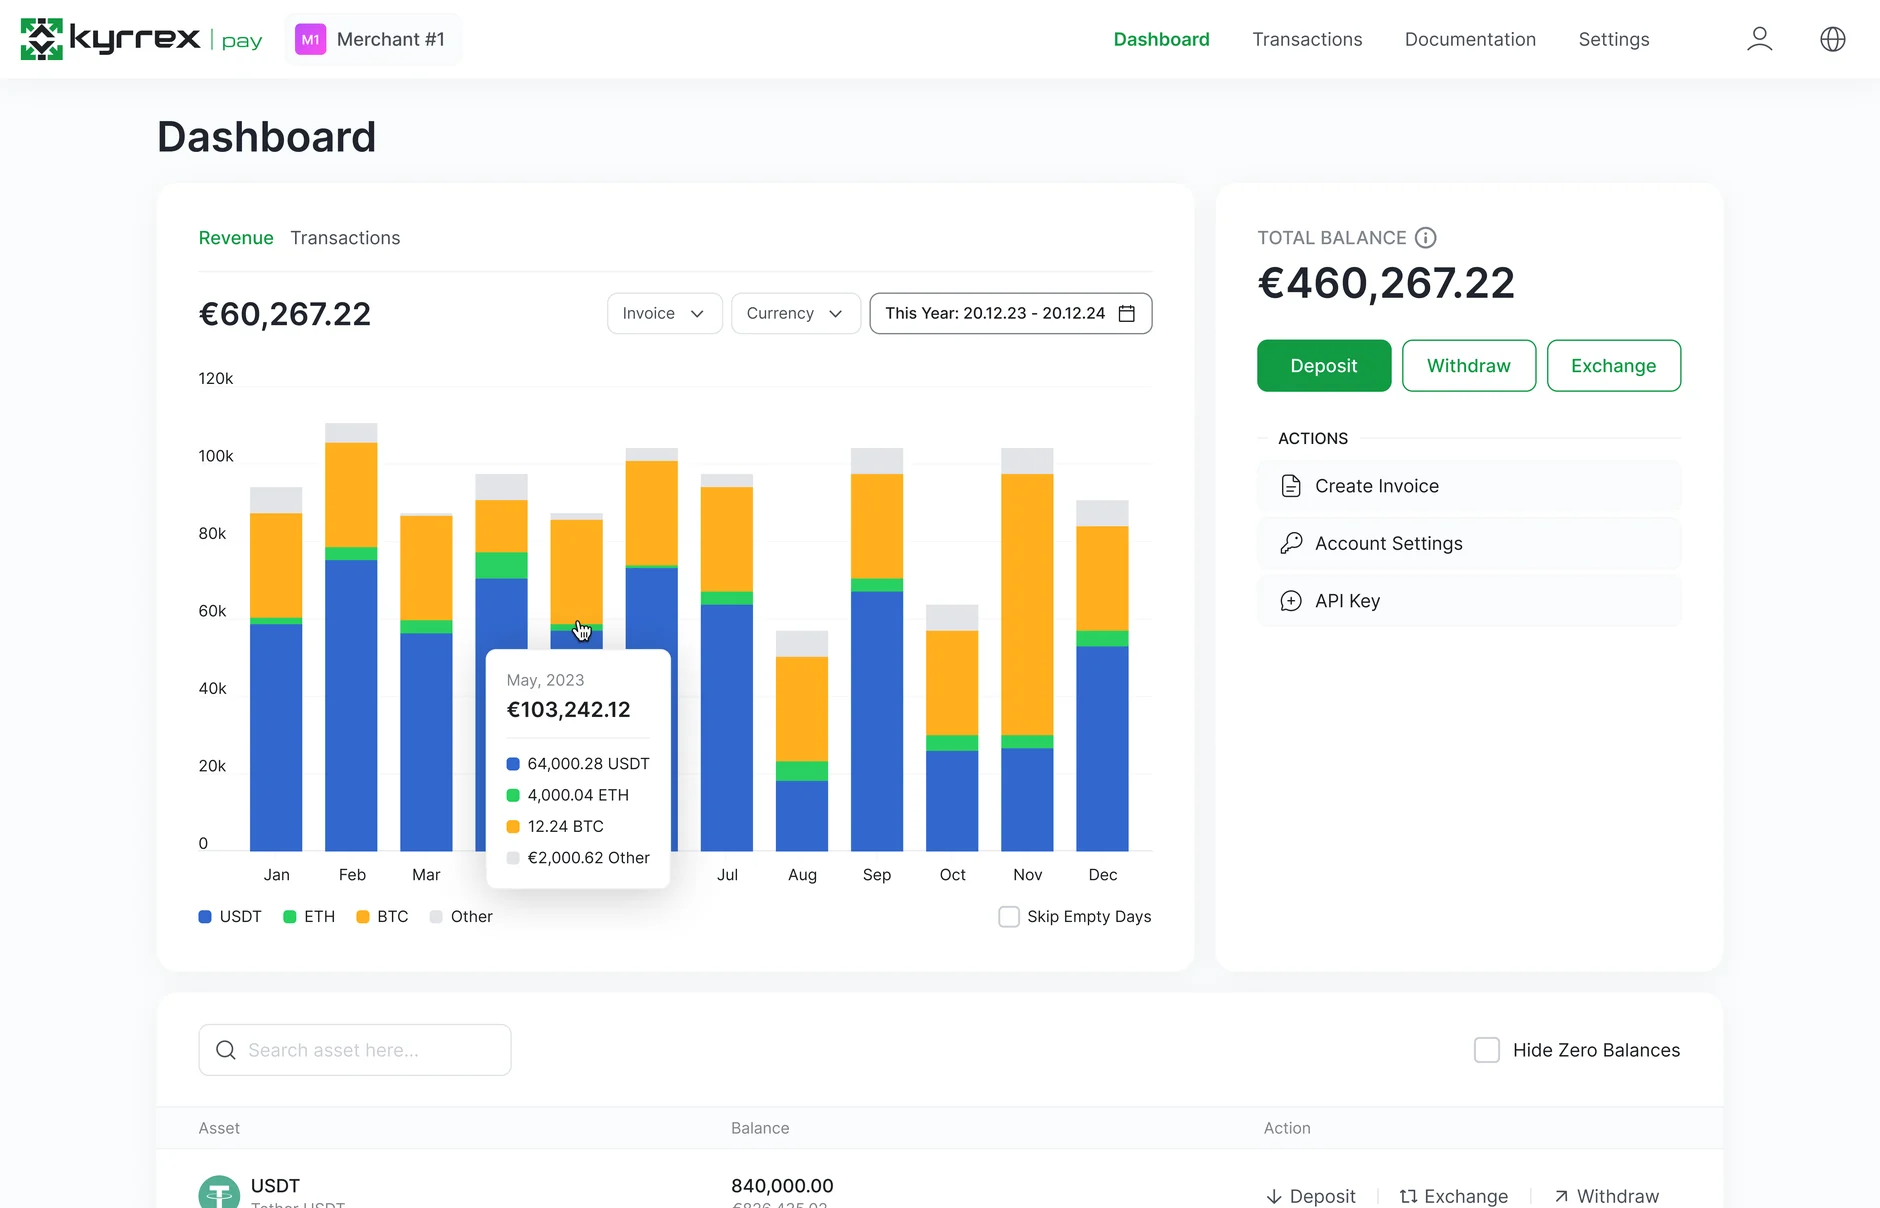The height and width of the screenshot is (1208, 1880).
Task: Click the August revenue bar
Action: 802,741
